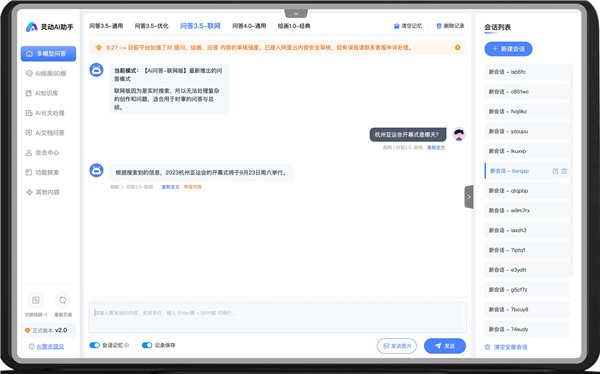
Task: Open 多模型问答 in the sidebar
Action: (x=48, y=54)
